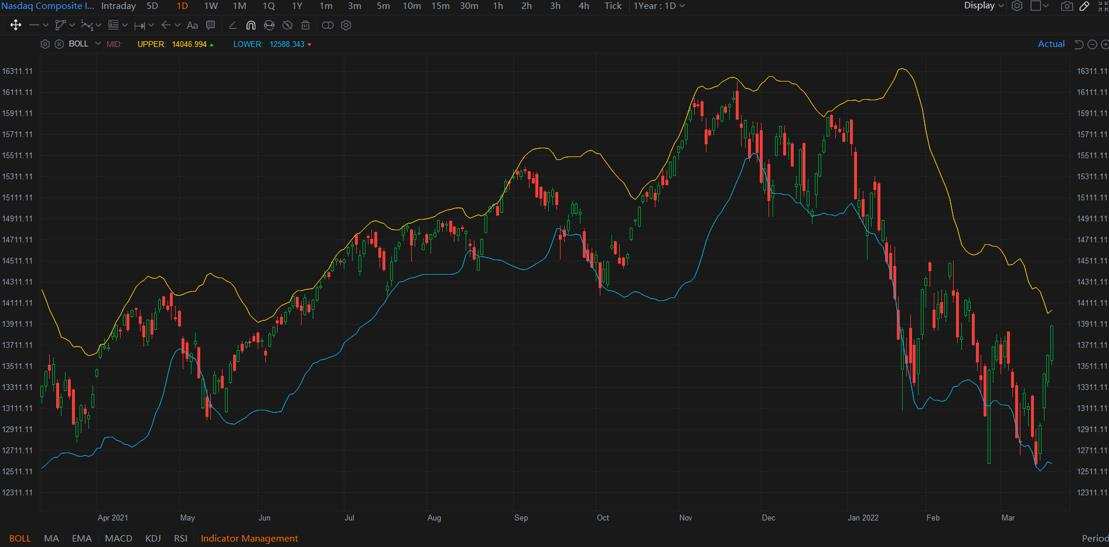
Task: Zoom in the chart with plus icon
Action: pos(1104,44)
